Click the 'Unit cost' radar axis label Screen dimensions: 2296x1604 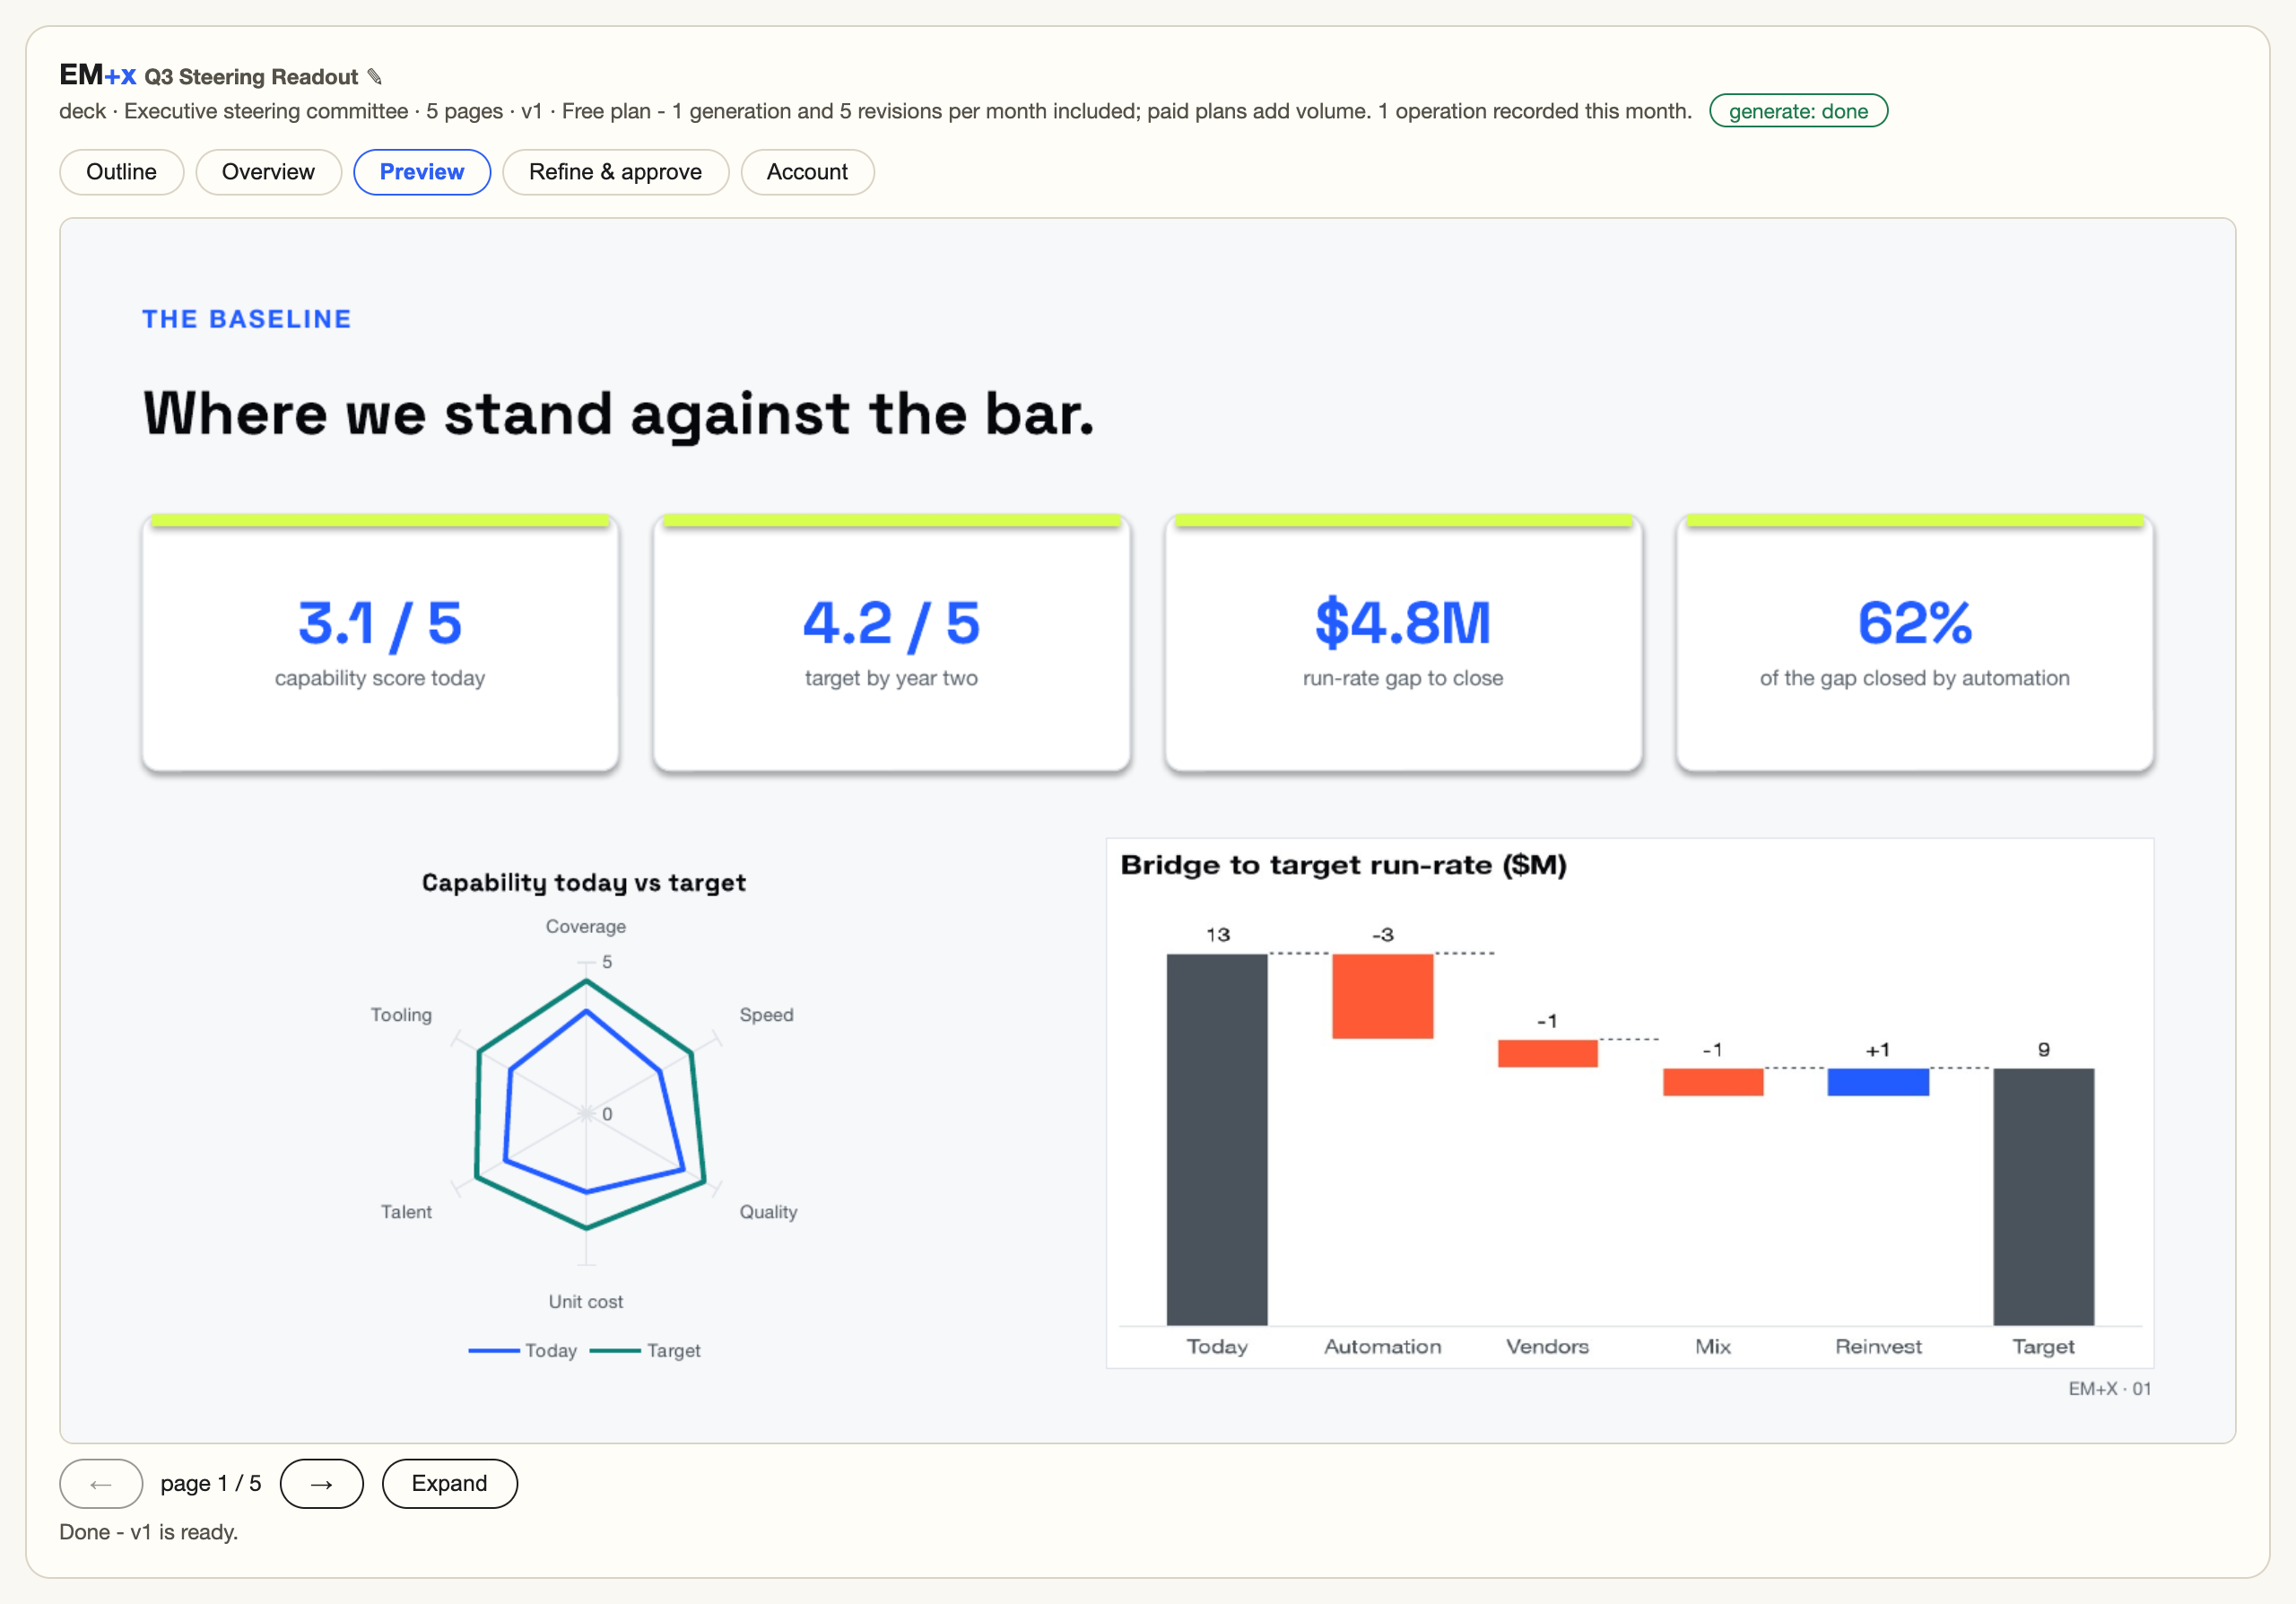(586, 1302)
